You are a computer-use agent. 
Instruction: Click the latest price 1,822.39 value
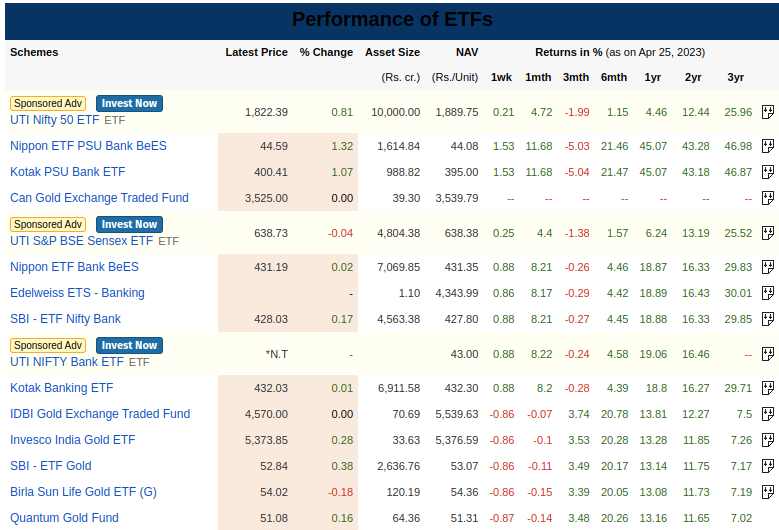click(x=266, y=112)
